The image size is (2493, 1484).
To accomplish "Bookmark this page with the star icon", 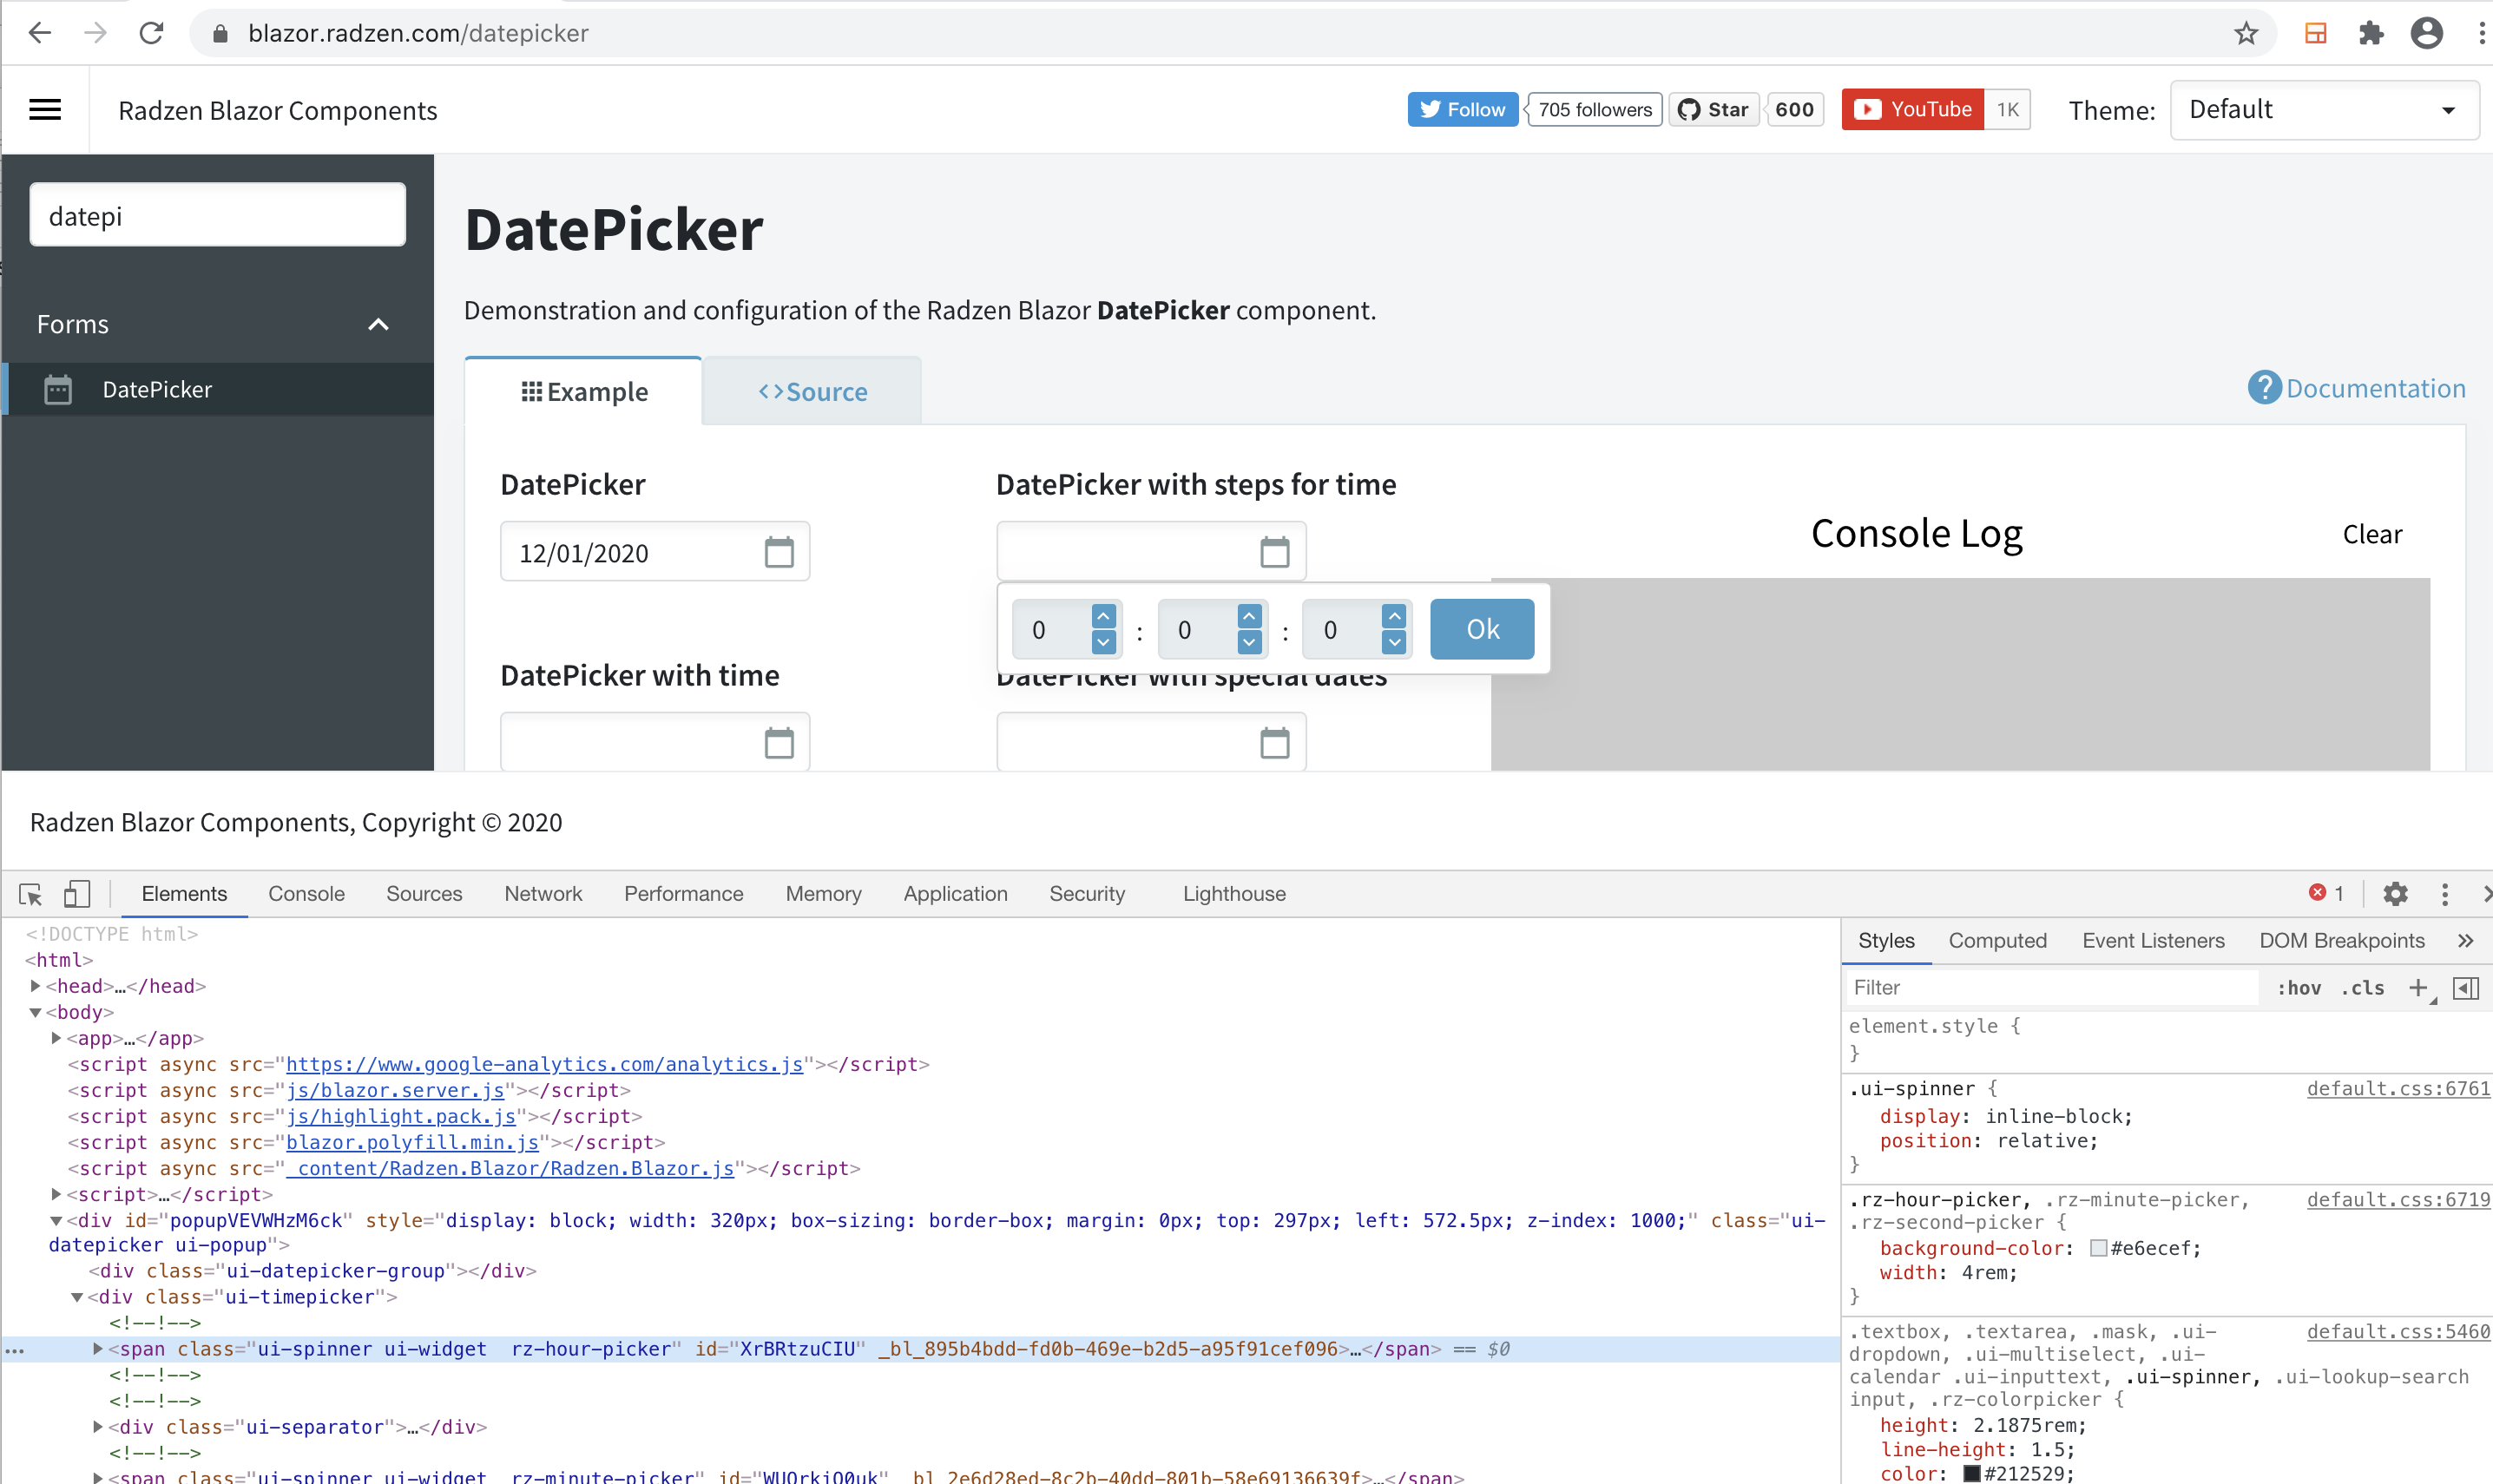I will pyautogui.click(x=2246, y=33).
